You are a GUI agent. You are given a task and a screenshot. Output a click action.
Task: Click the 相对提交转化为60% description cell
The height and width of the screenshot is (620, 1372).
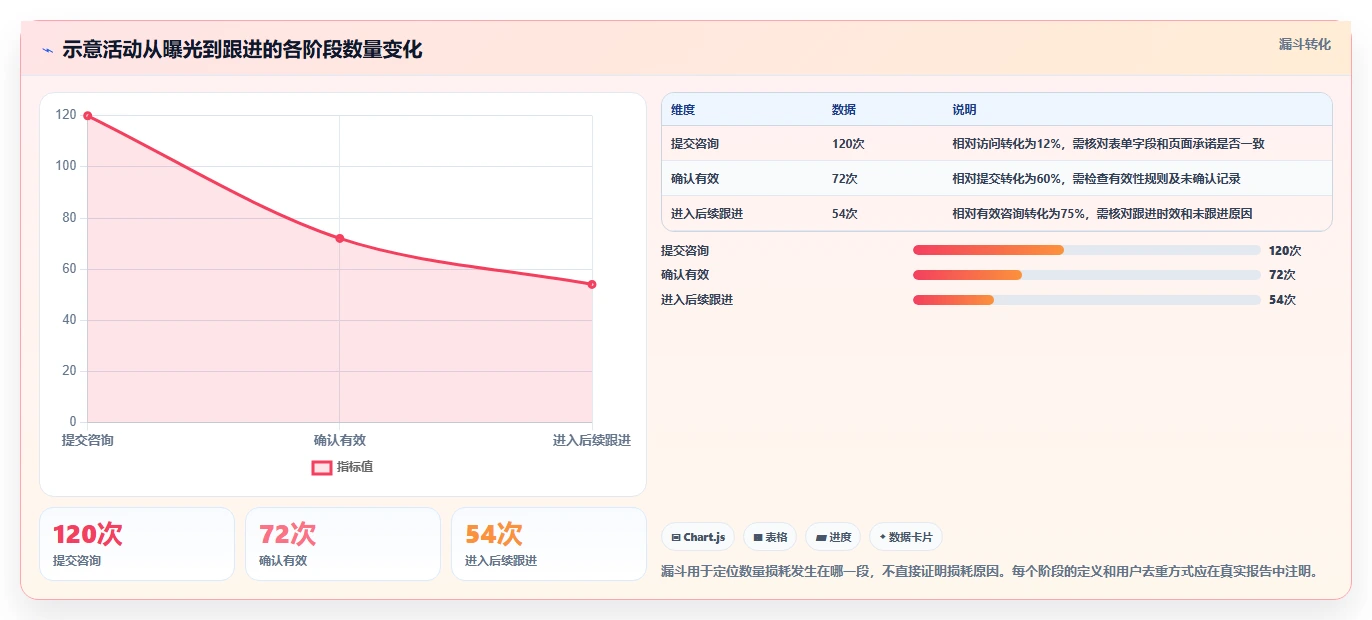[1096, 179]
